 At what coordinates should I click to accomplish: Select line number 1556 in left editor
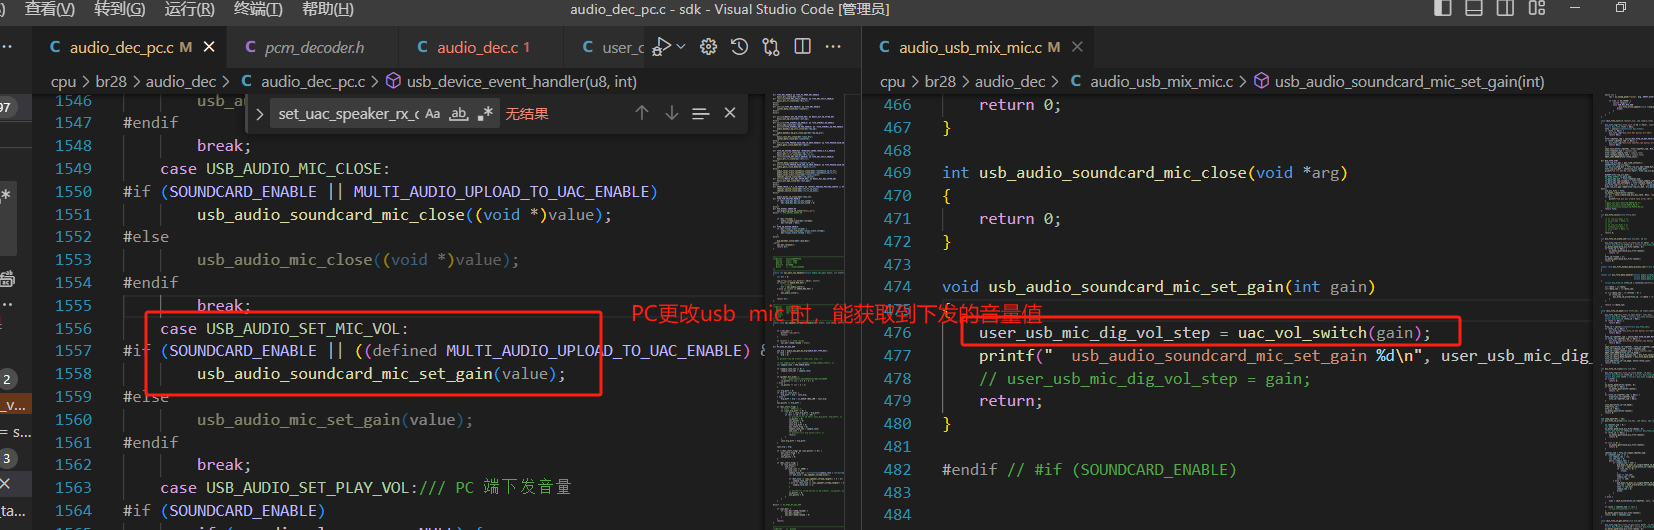[73, 328]
